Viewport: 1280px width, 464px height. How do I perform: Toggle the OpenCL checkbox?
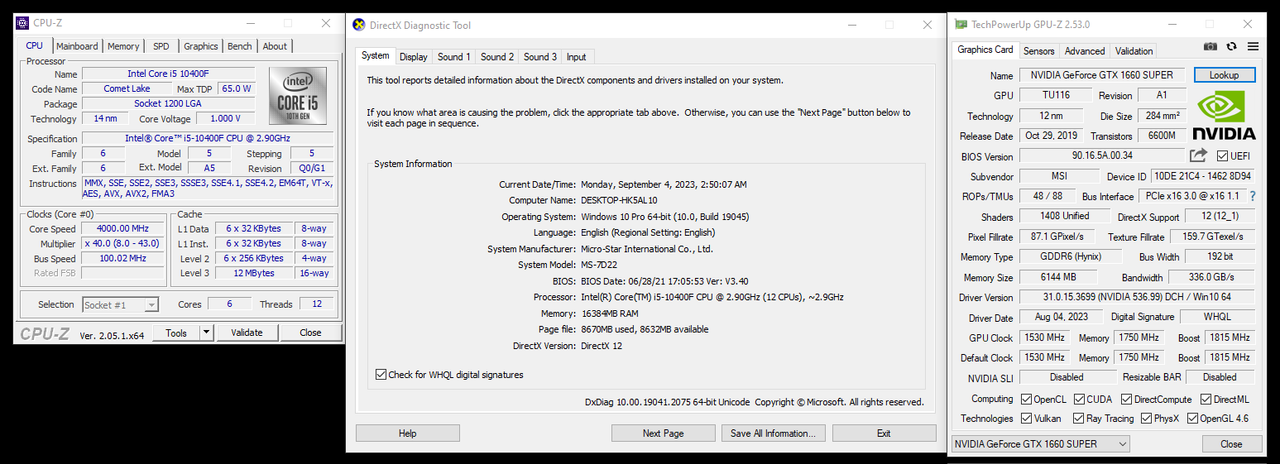(x=1026, y=399)
